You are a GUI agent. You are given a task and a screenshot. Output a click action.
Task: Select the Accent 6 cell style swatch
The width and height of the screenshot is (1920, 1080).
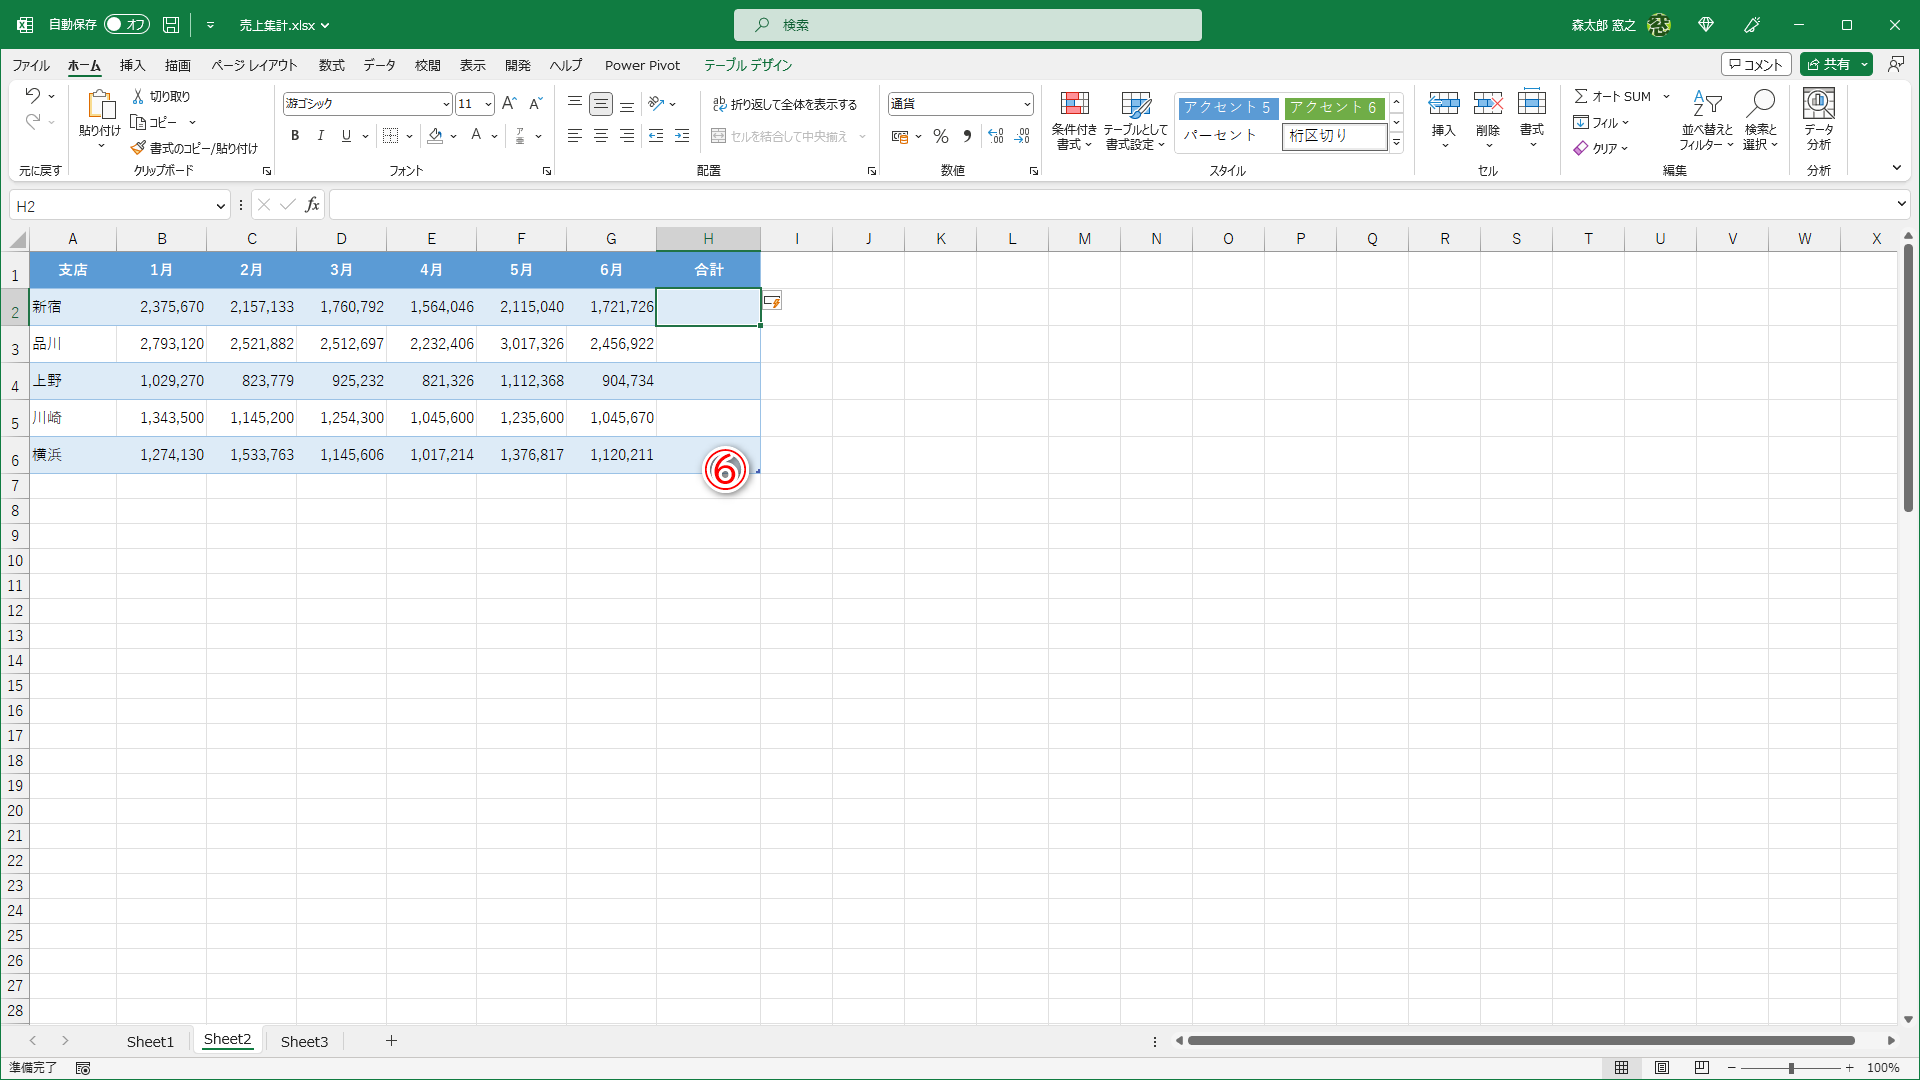(1333, 107)
